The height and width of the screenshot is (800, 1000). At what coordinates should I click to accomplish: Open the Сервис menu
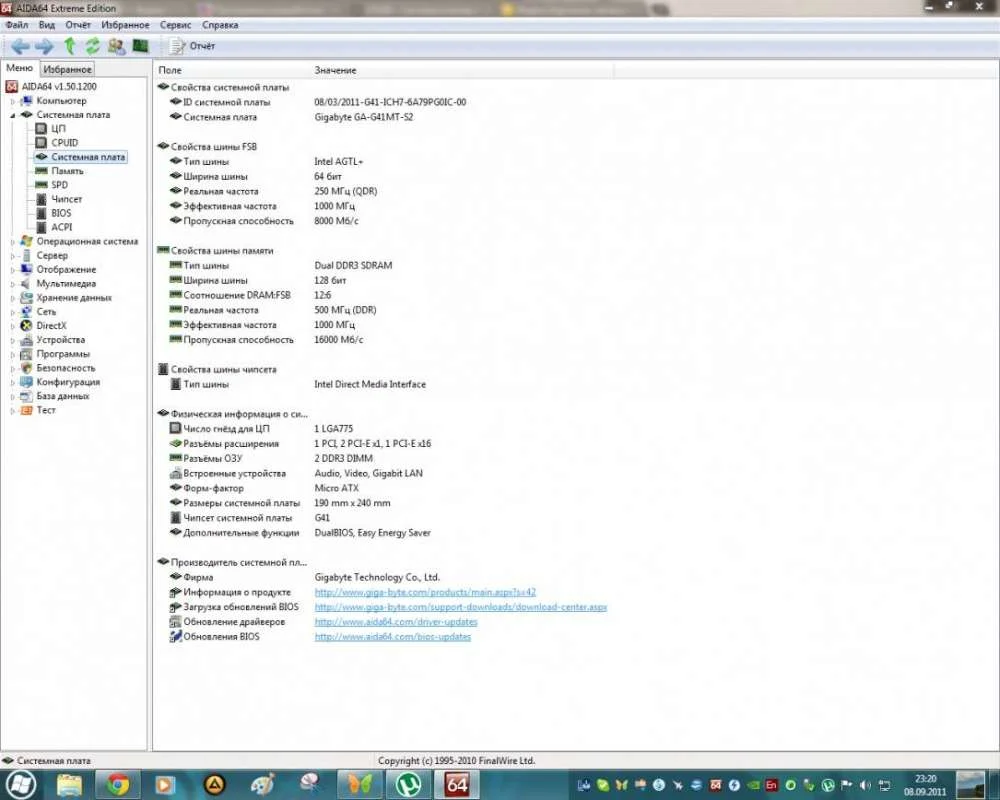175,25
